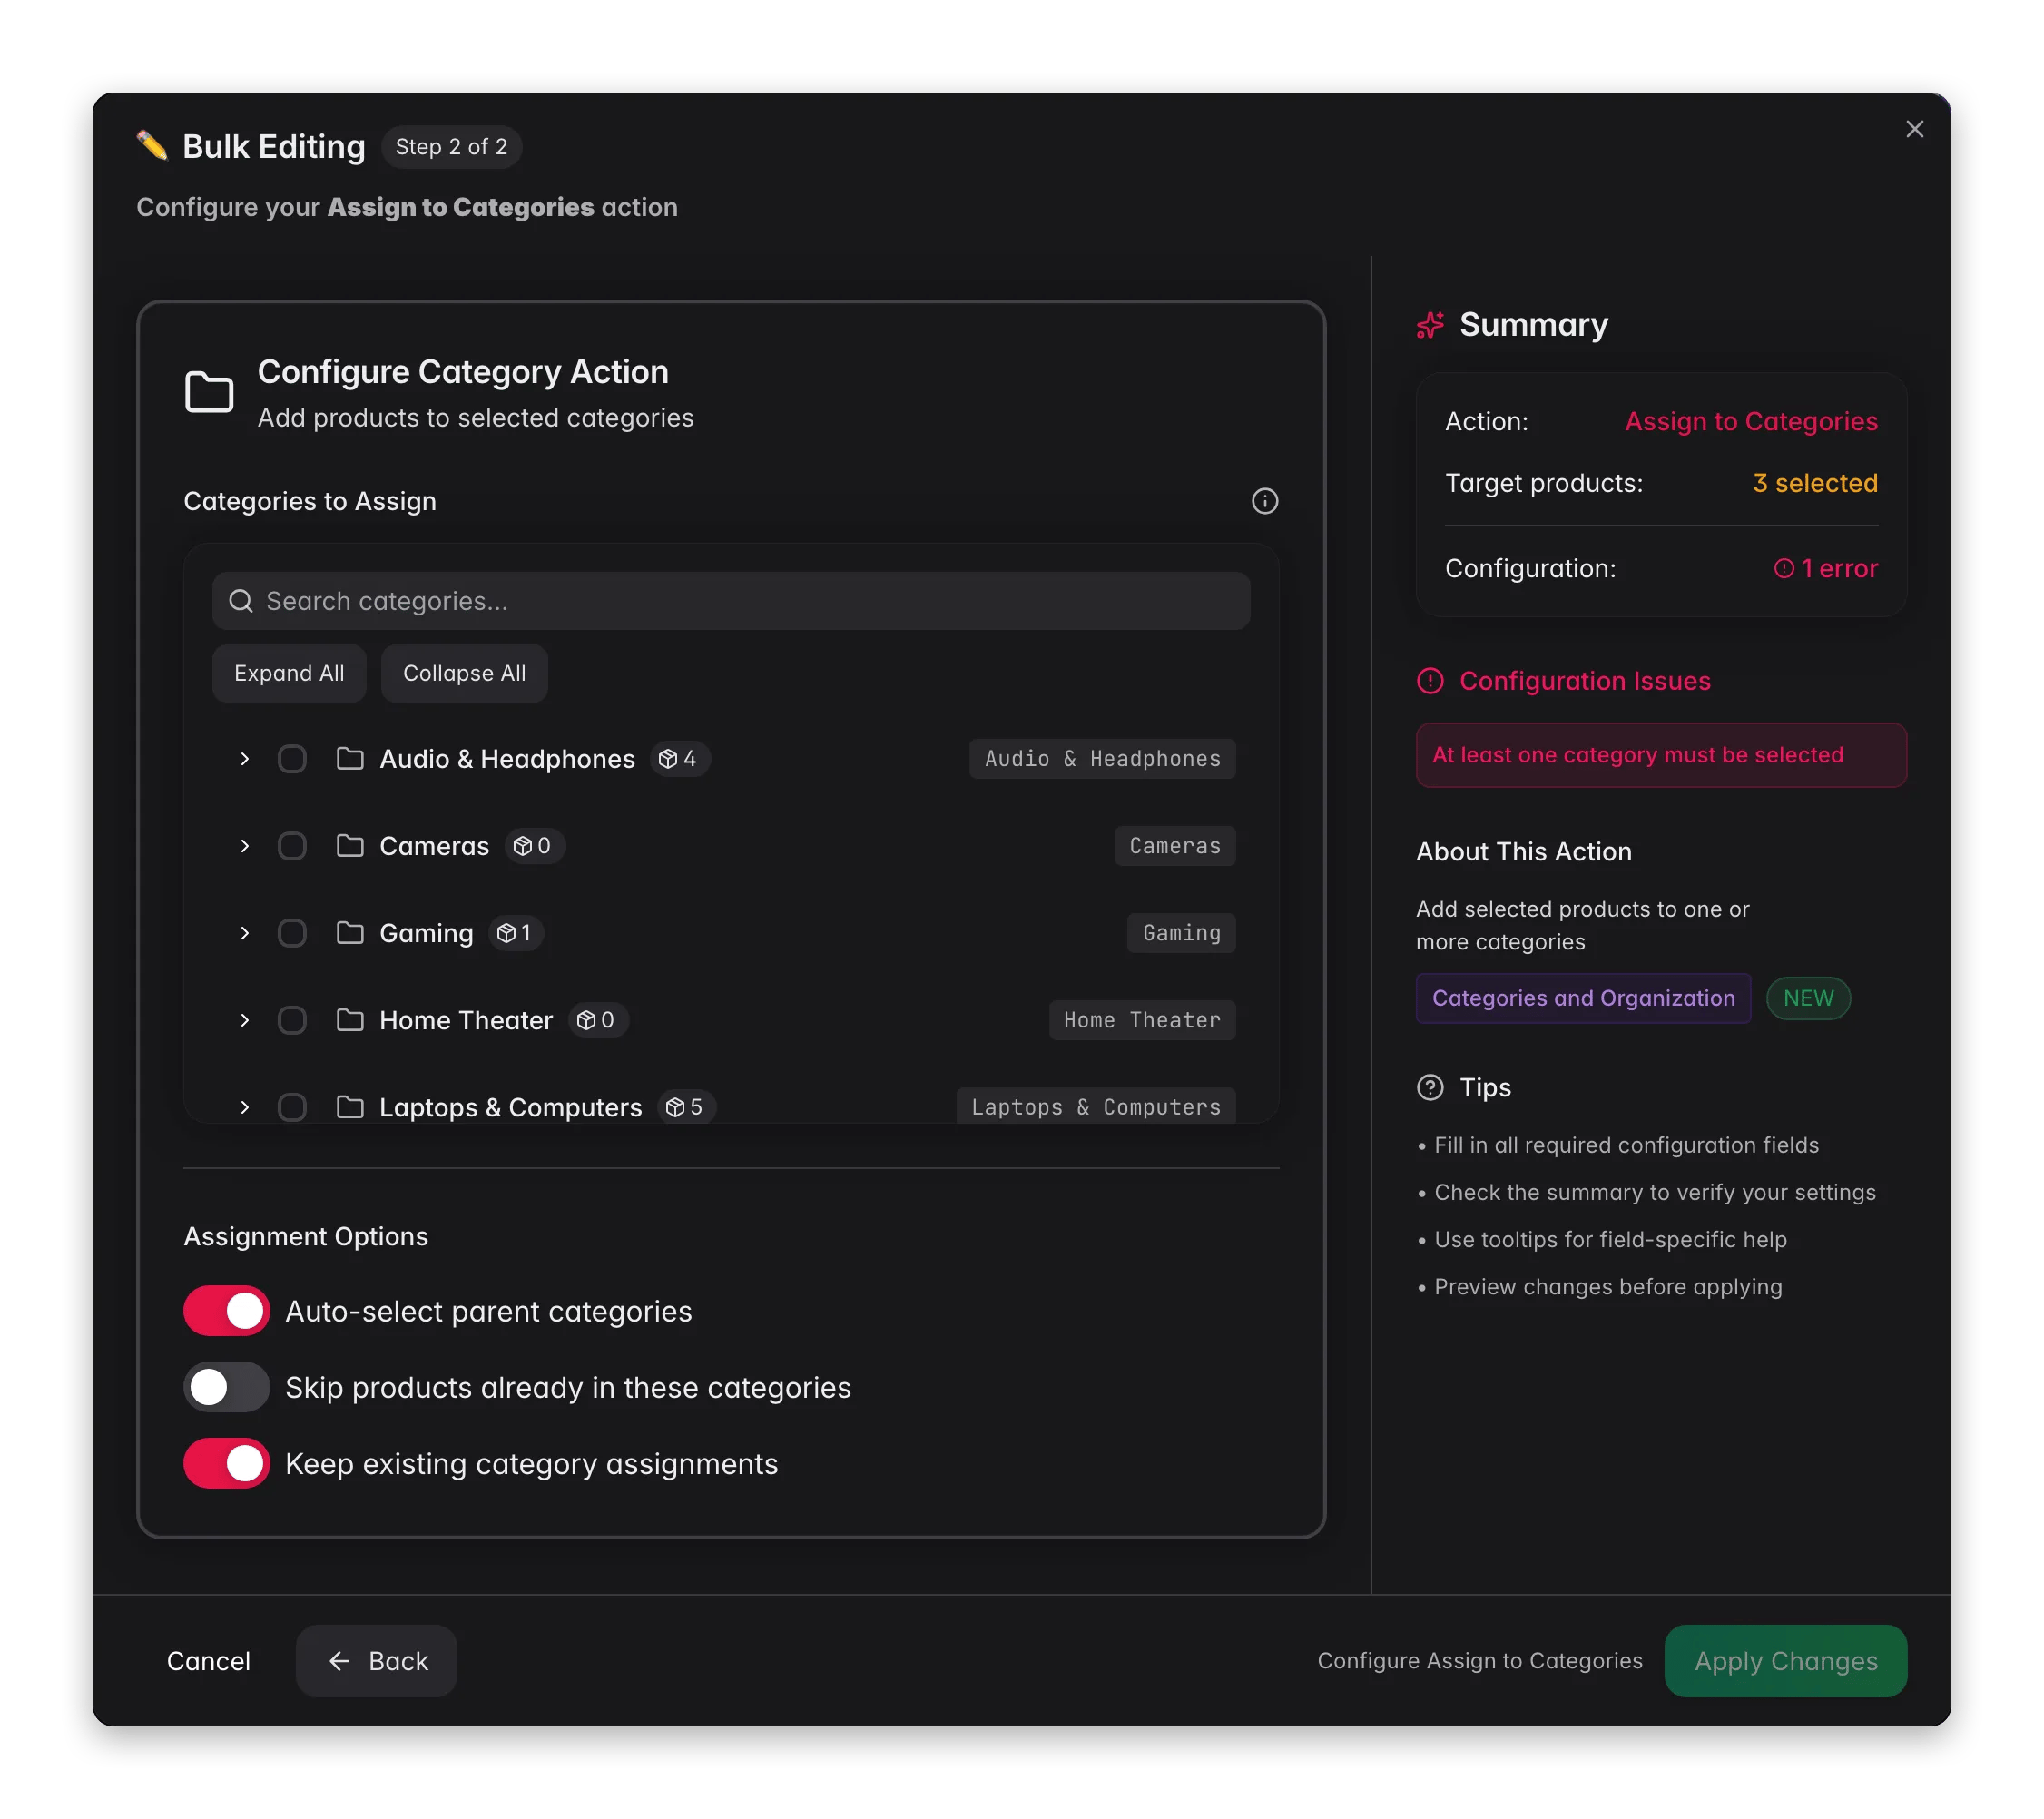Click the product count badge 1 on Gaming
The image size is (2044, 1819).
click(x=515, y=932)
